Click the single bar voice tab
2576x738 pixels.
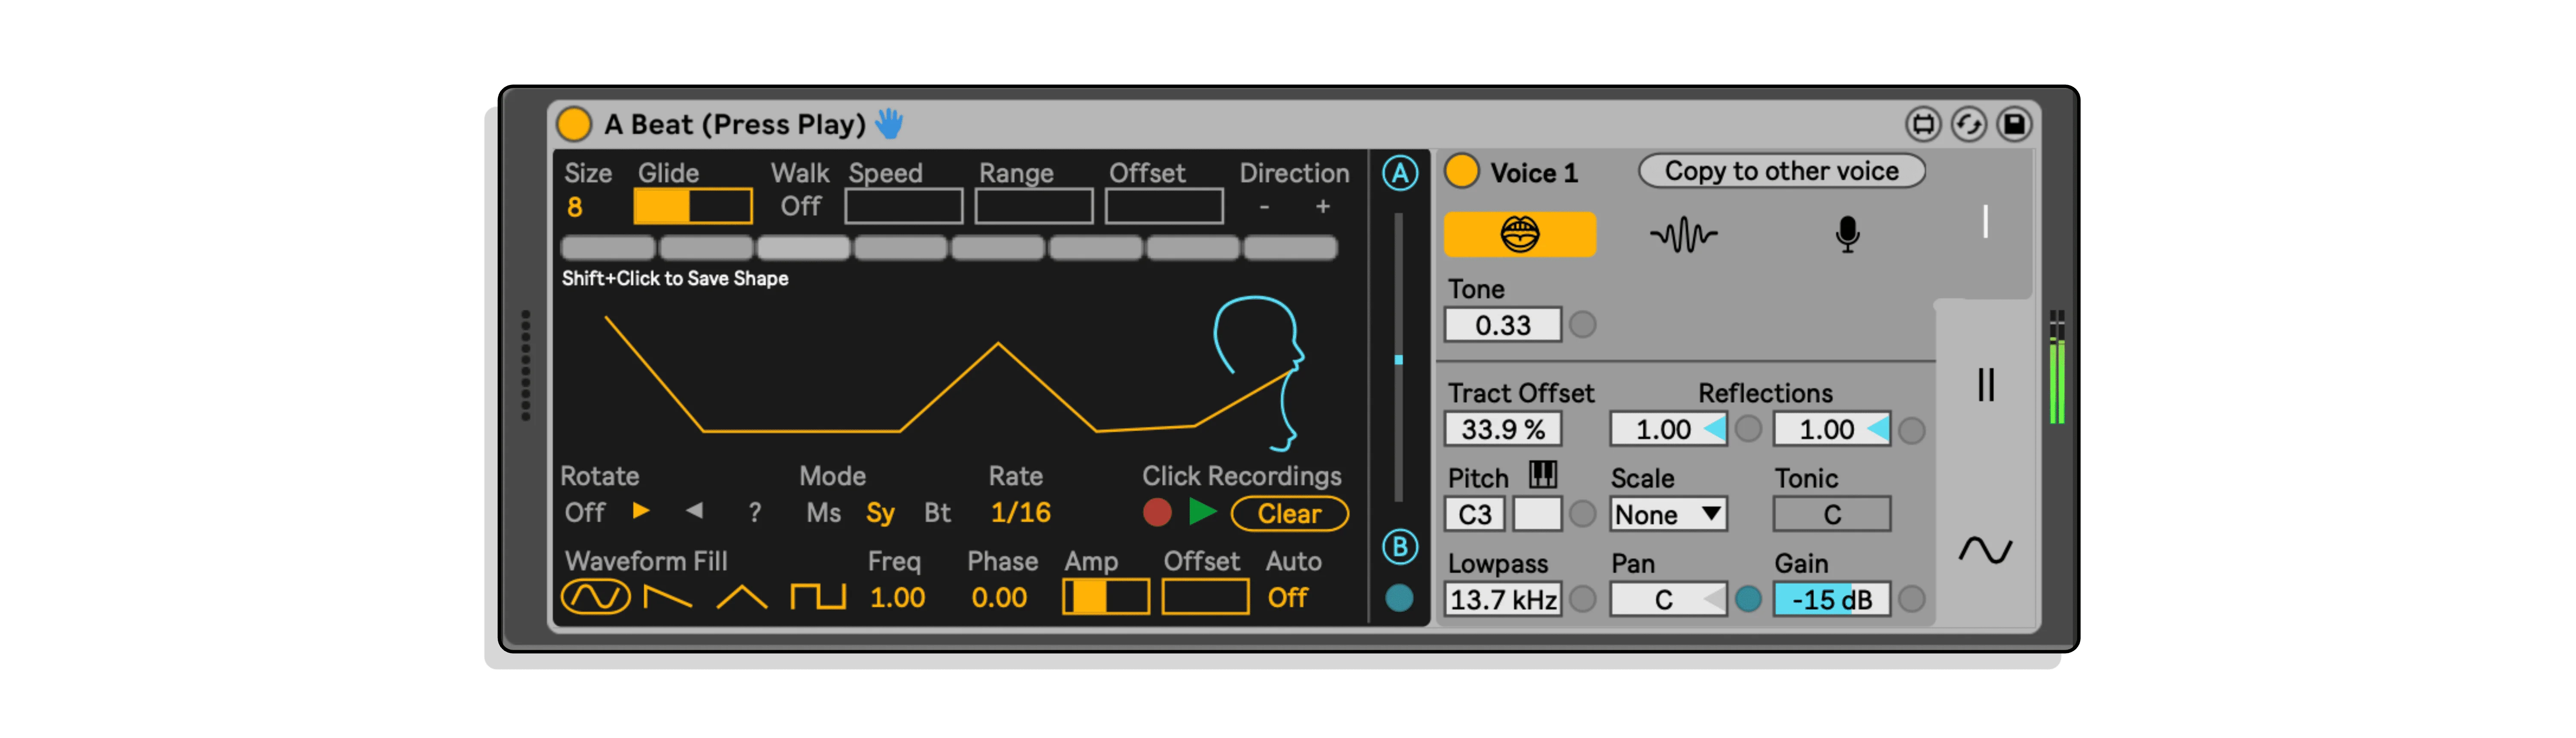coord(1985,221)
